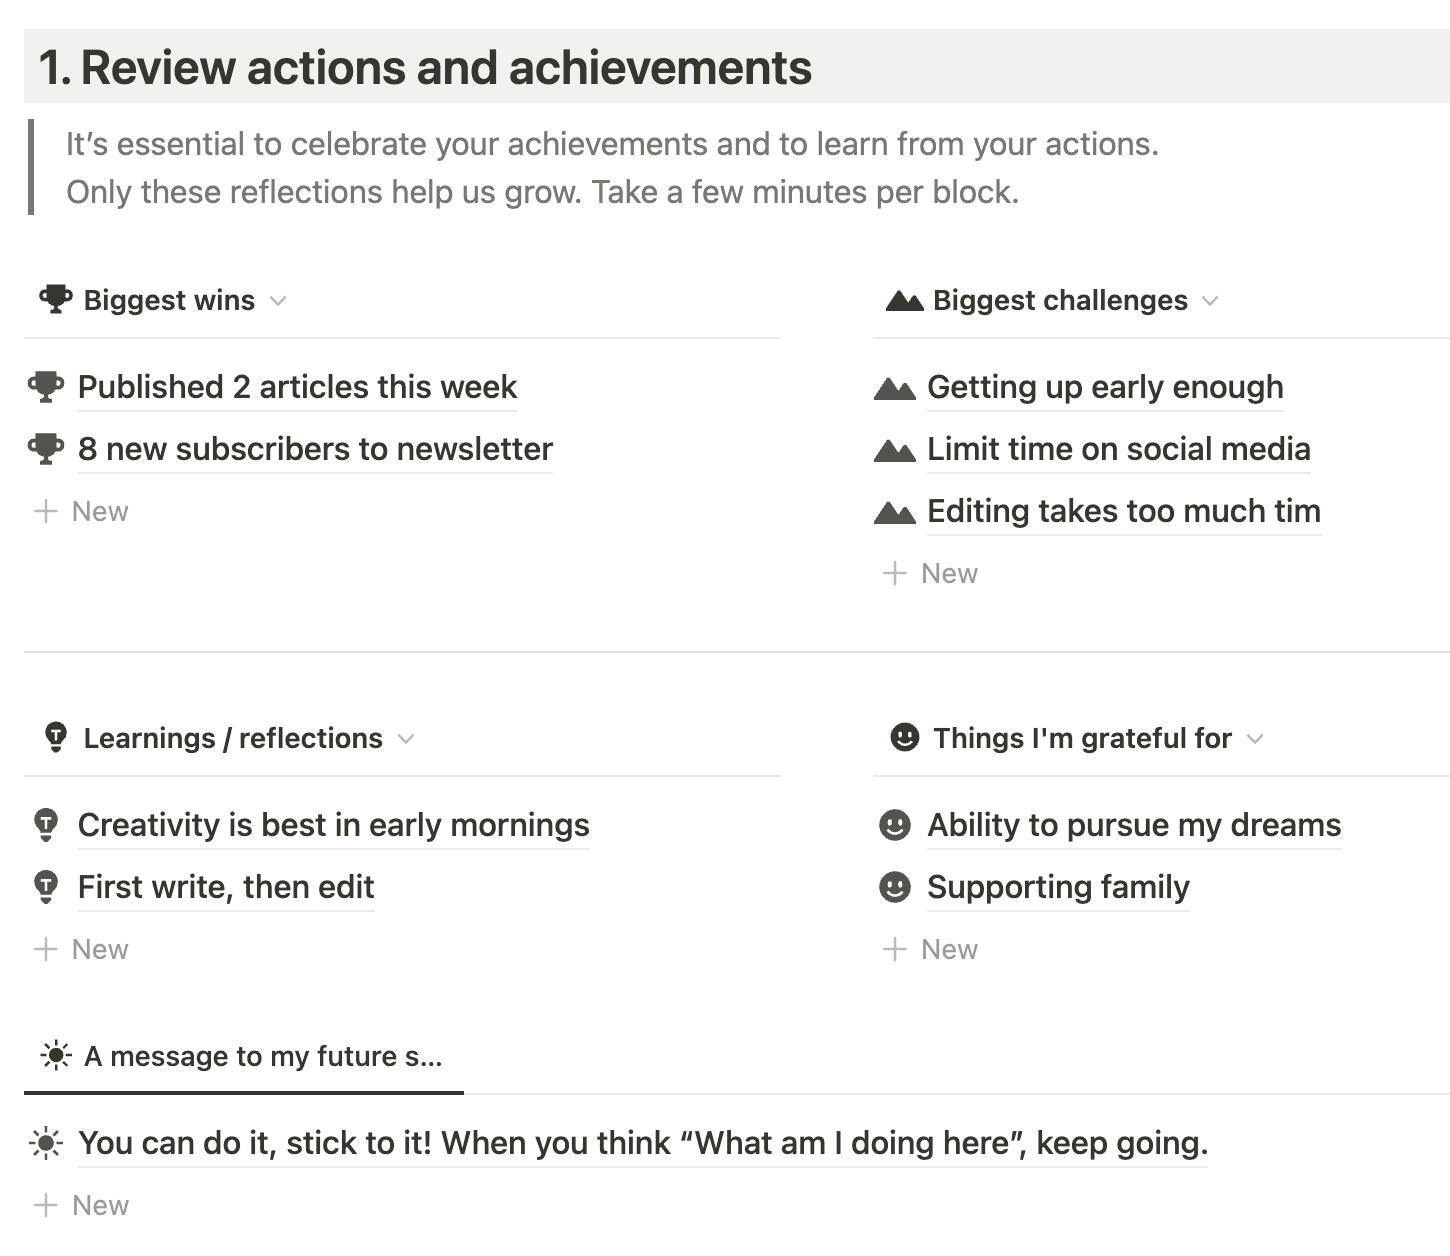Open the Editing takes too much time entry
The width and height of the screenshot is (1450, 1256).
click(x=1123, y=512)
